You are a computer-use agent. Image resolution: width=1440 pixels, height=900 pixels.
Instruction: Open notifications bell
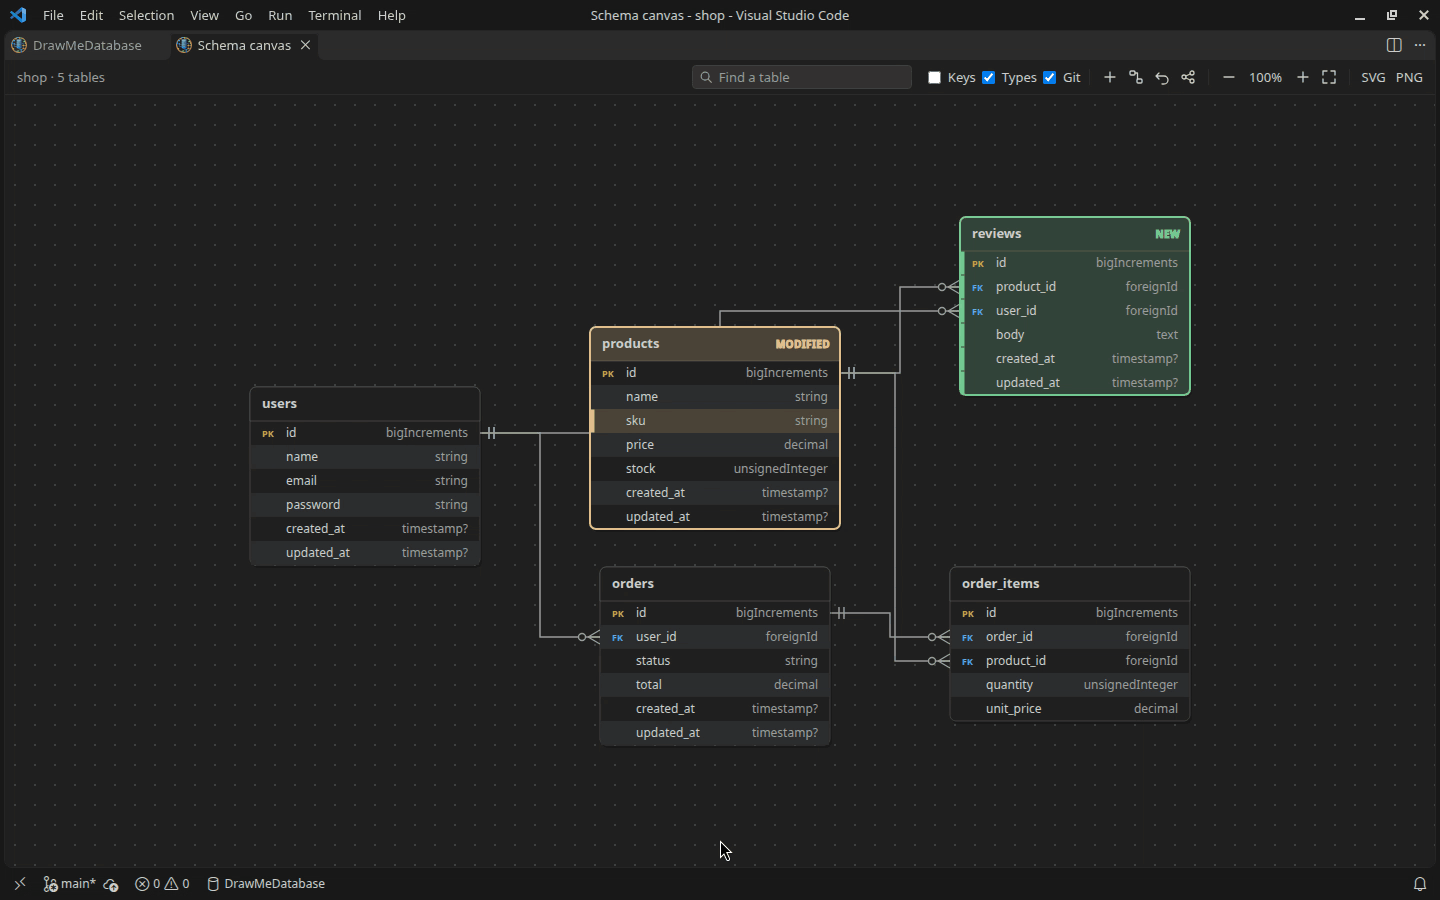[x=1420, y=884]
